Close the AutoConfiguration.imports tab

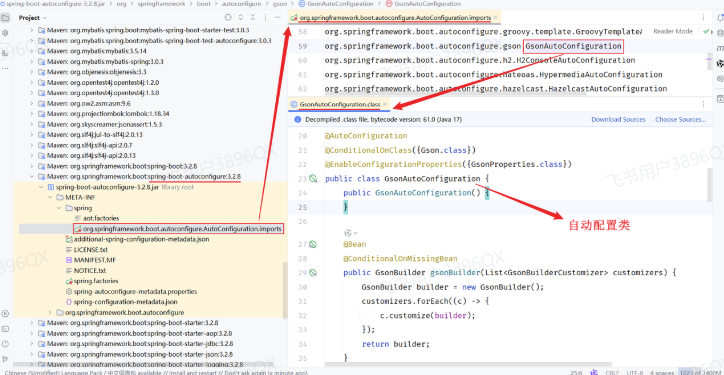coord(495,18)
